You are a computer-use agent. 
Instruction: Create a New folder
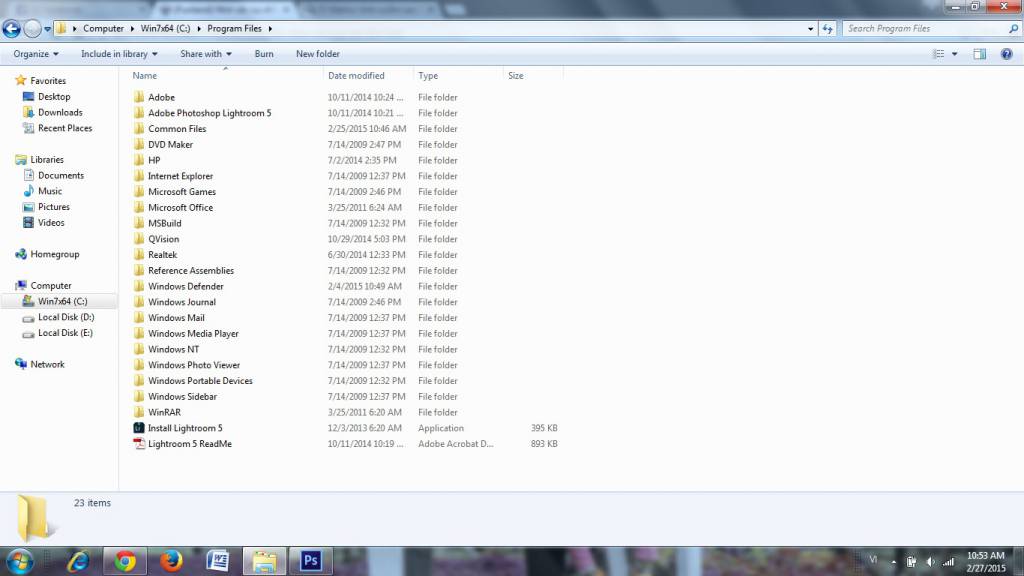pos(317,54)
